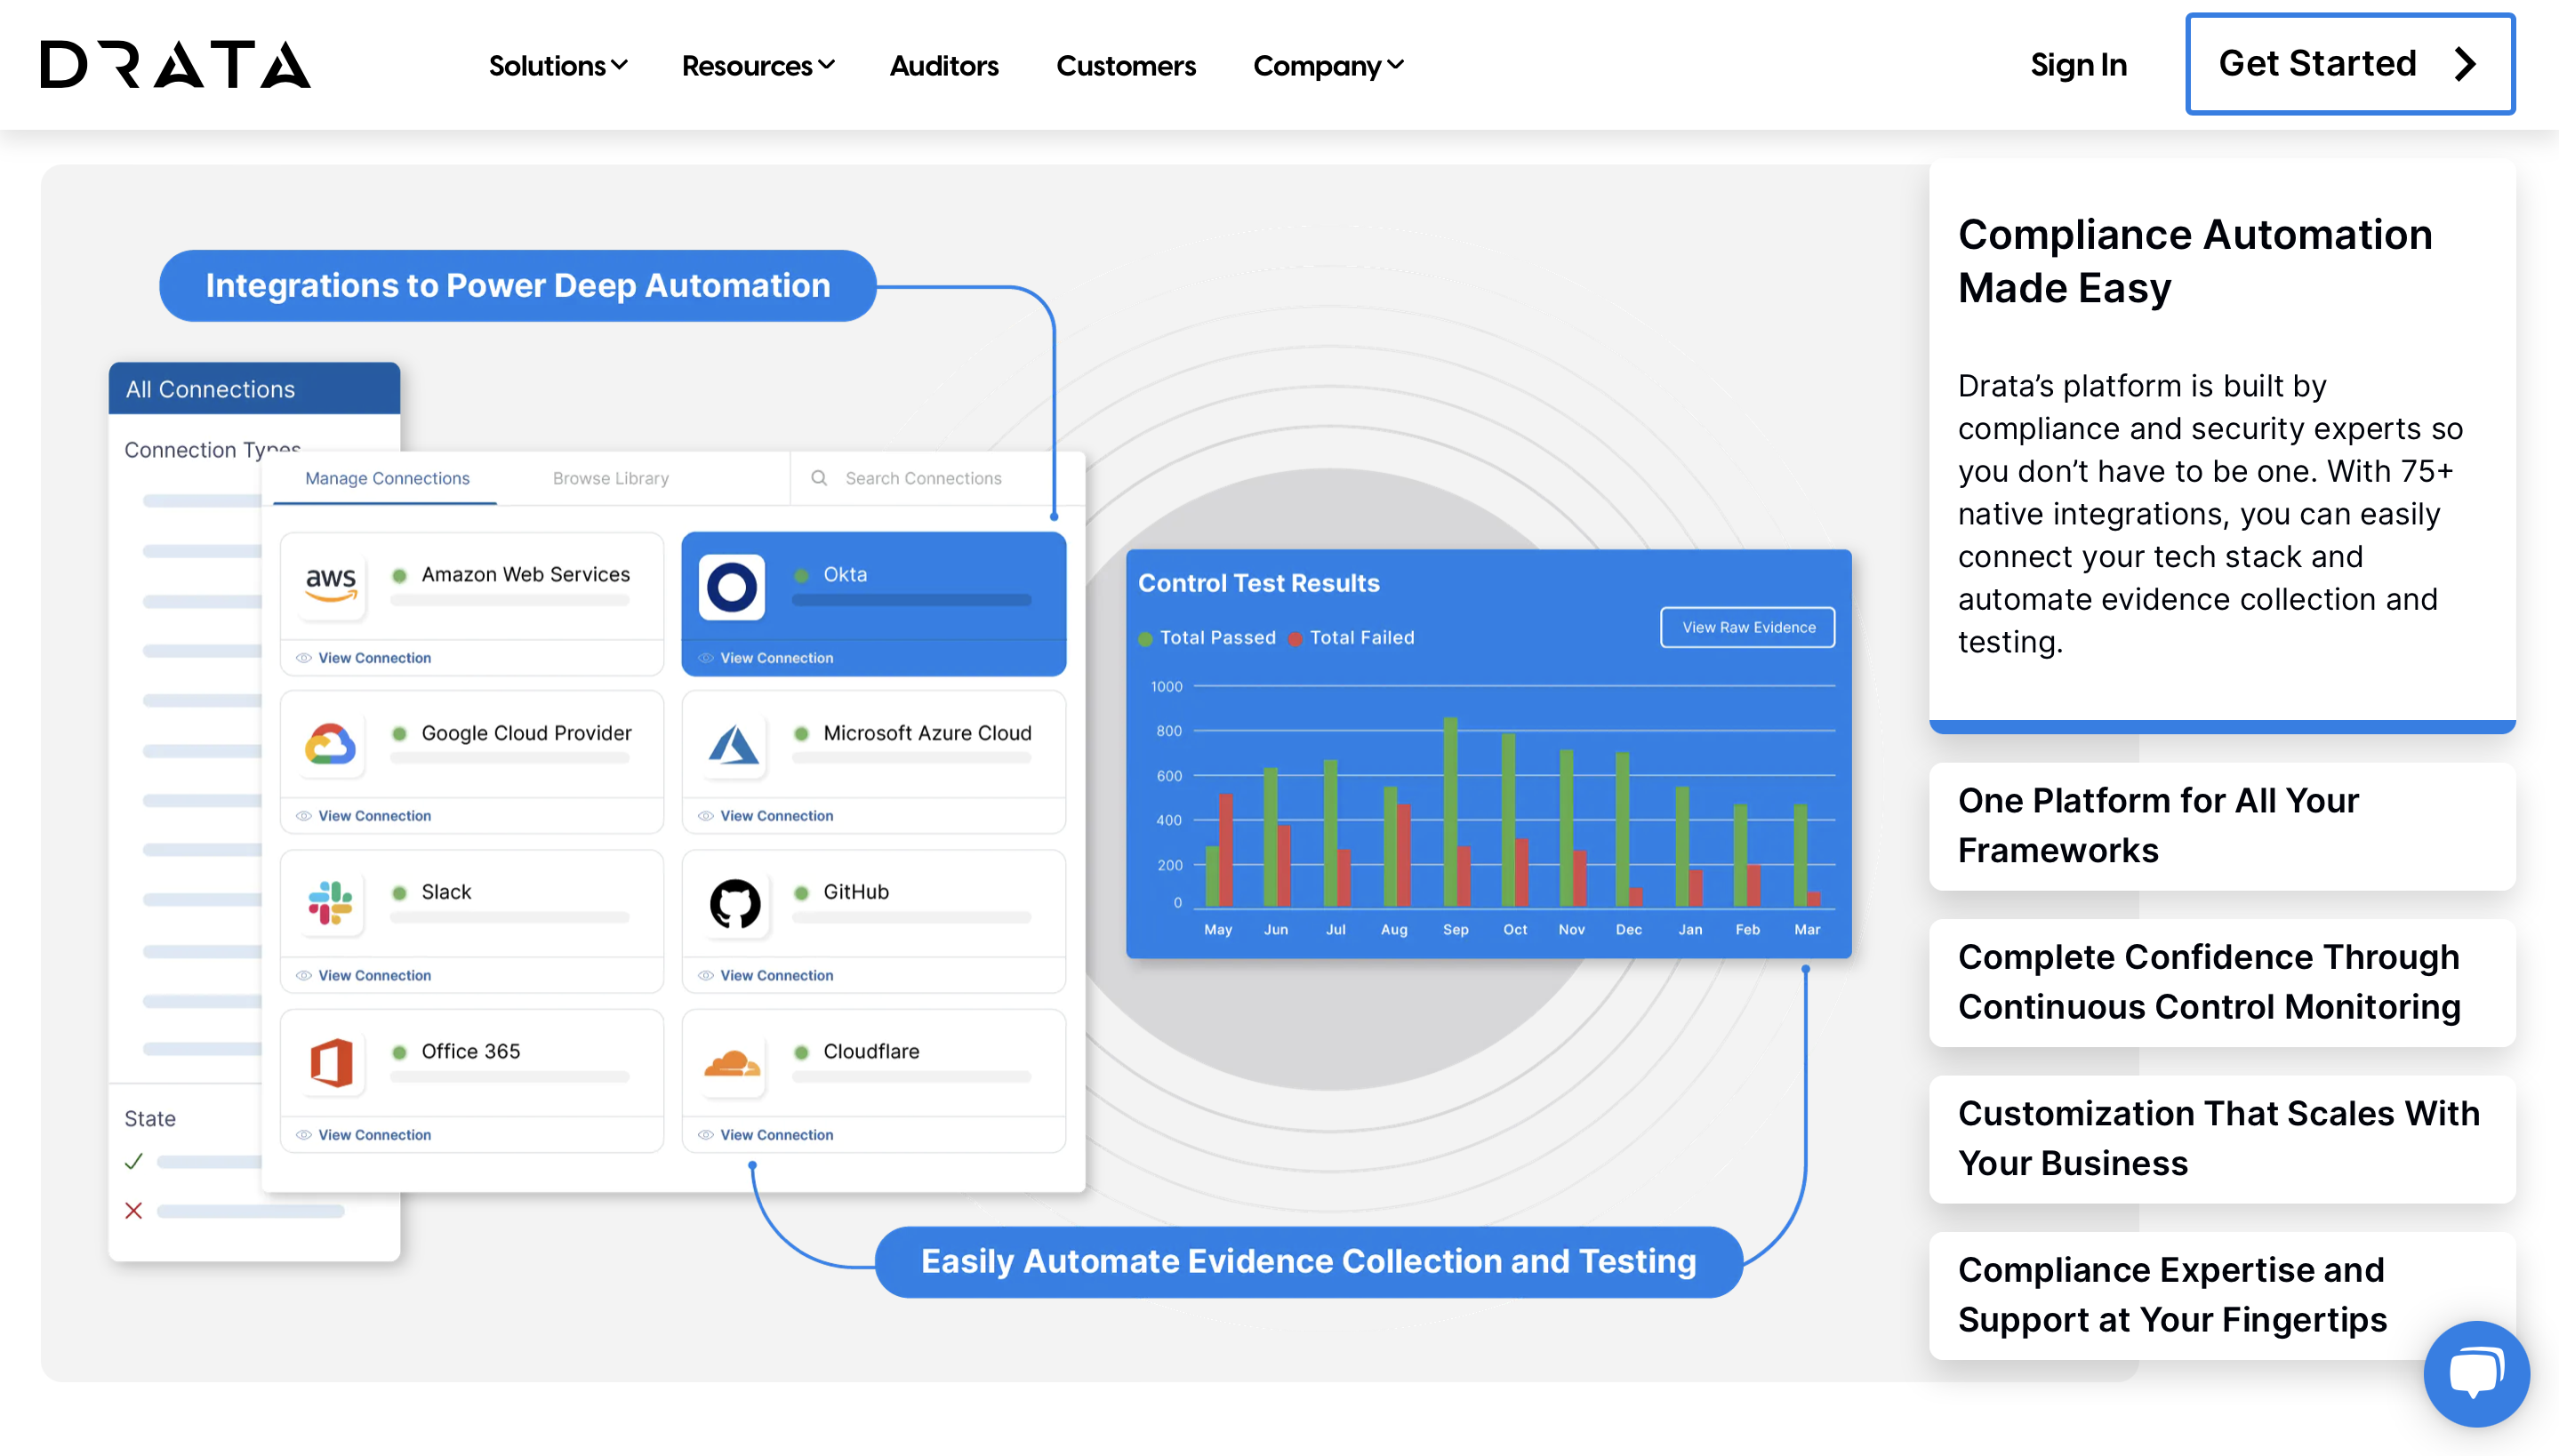The height and width of the screenshot is (1456, 2559).
Task: Click the GitHub logo icon
Action: pos(734,903)
